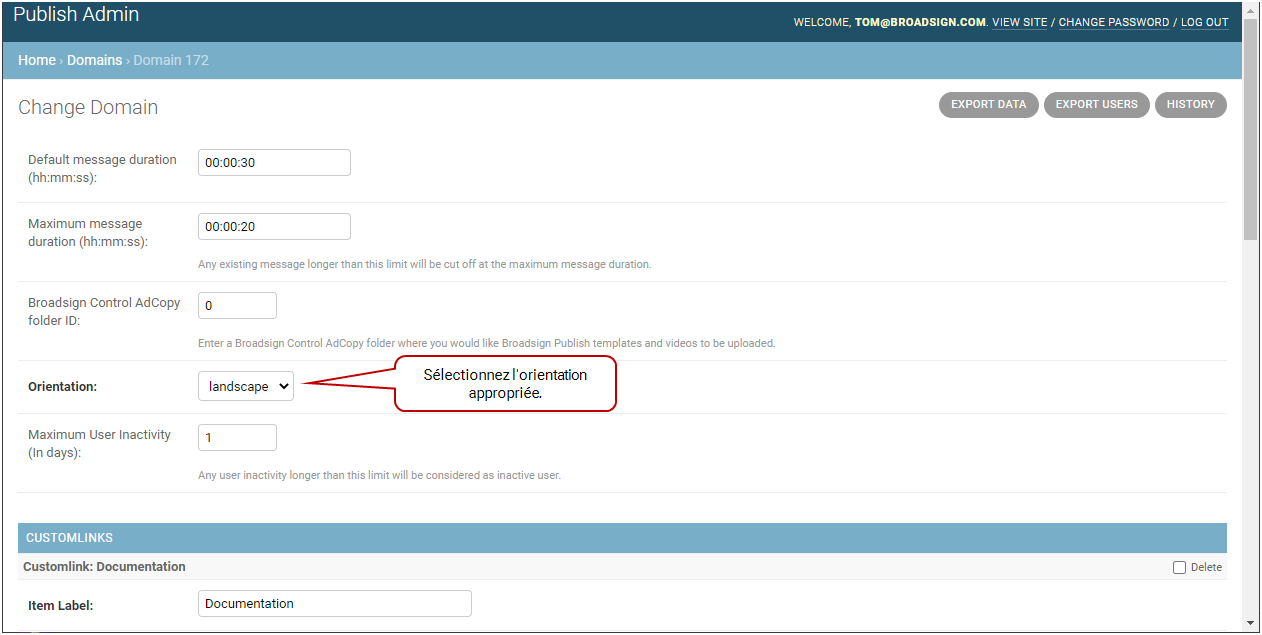Screen dimensions: 1262x635
Task: Click the Domain 172 breadcrumb text
Action: point(171,60)
